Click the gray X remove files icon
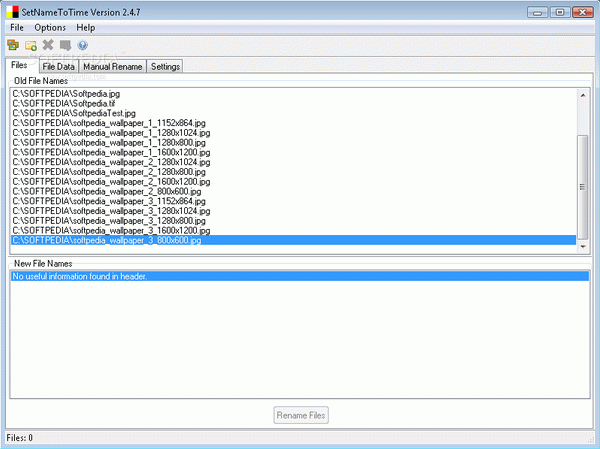 click(x=48, y=45)
